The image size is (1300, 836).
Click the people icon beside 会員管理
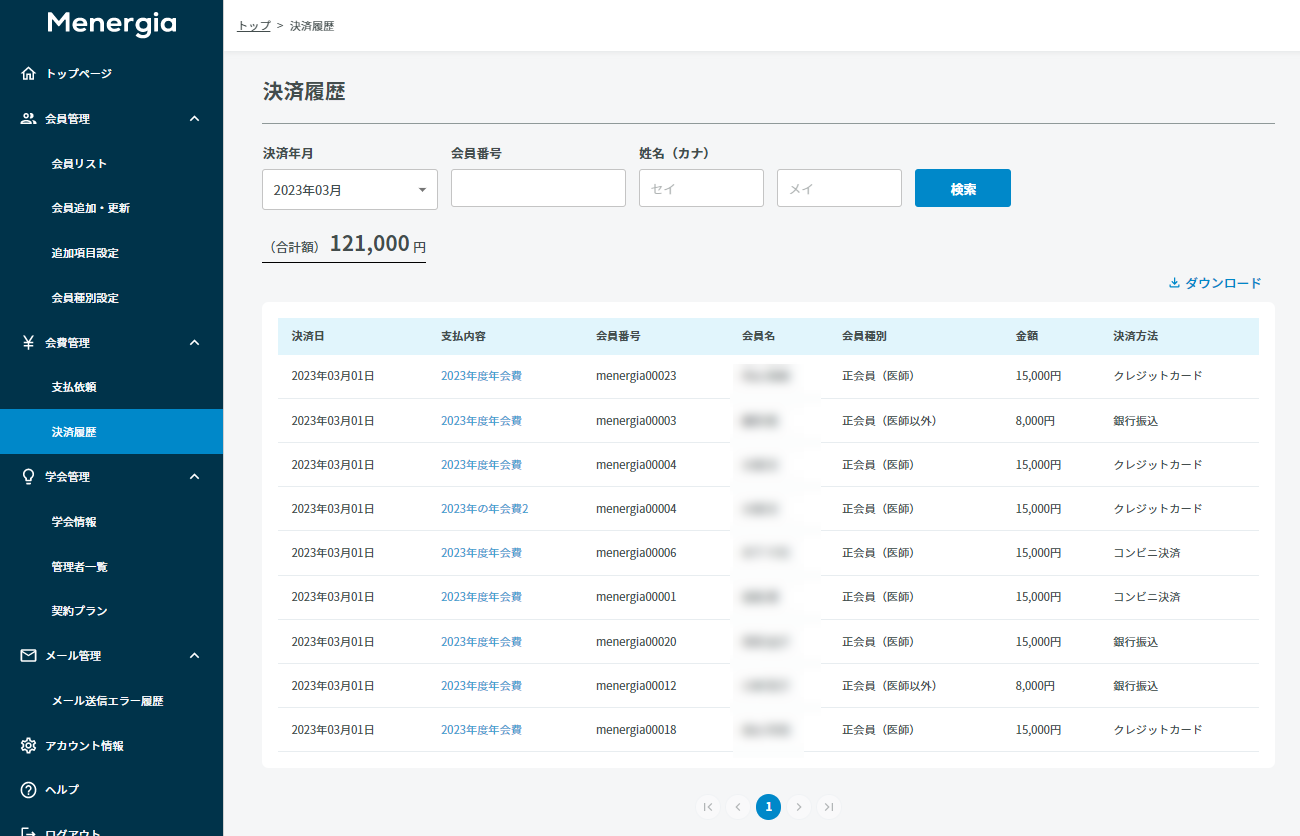[28, 118]
